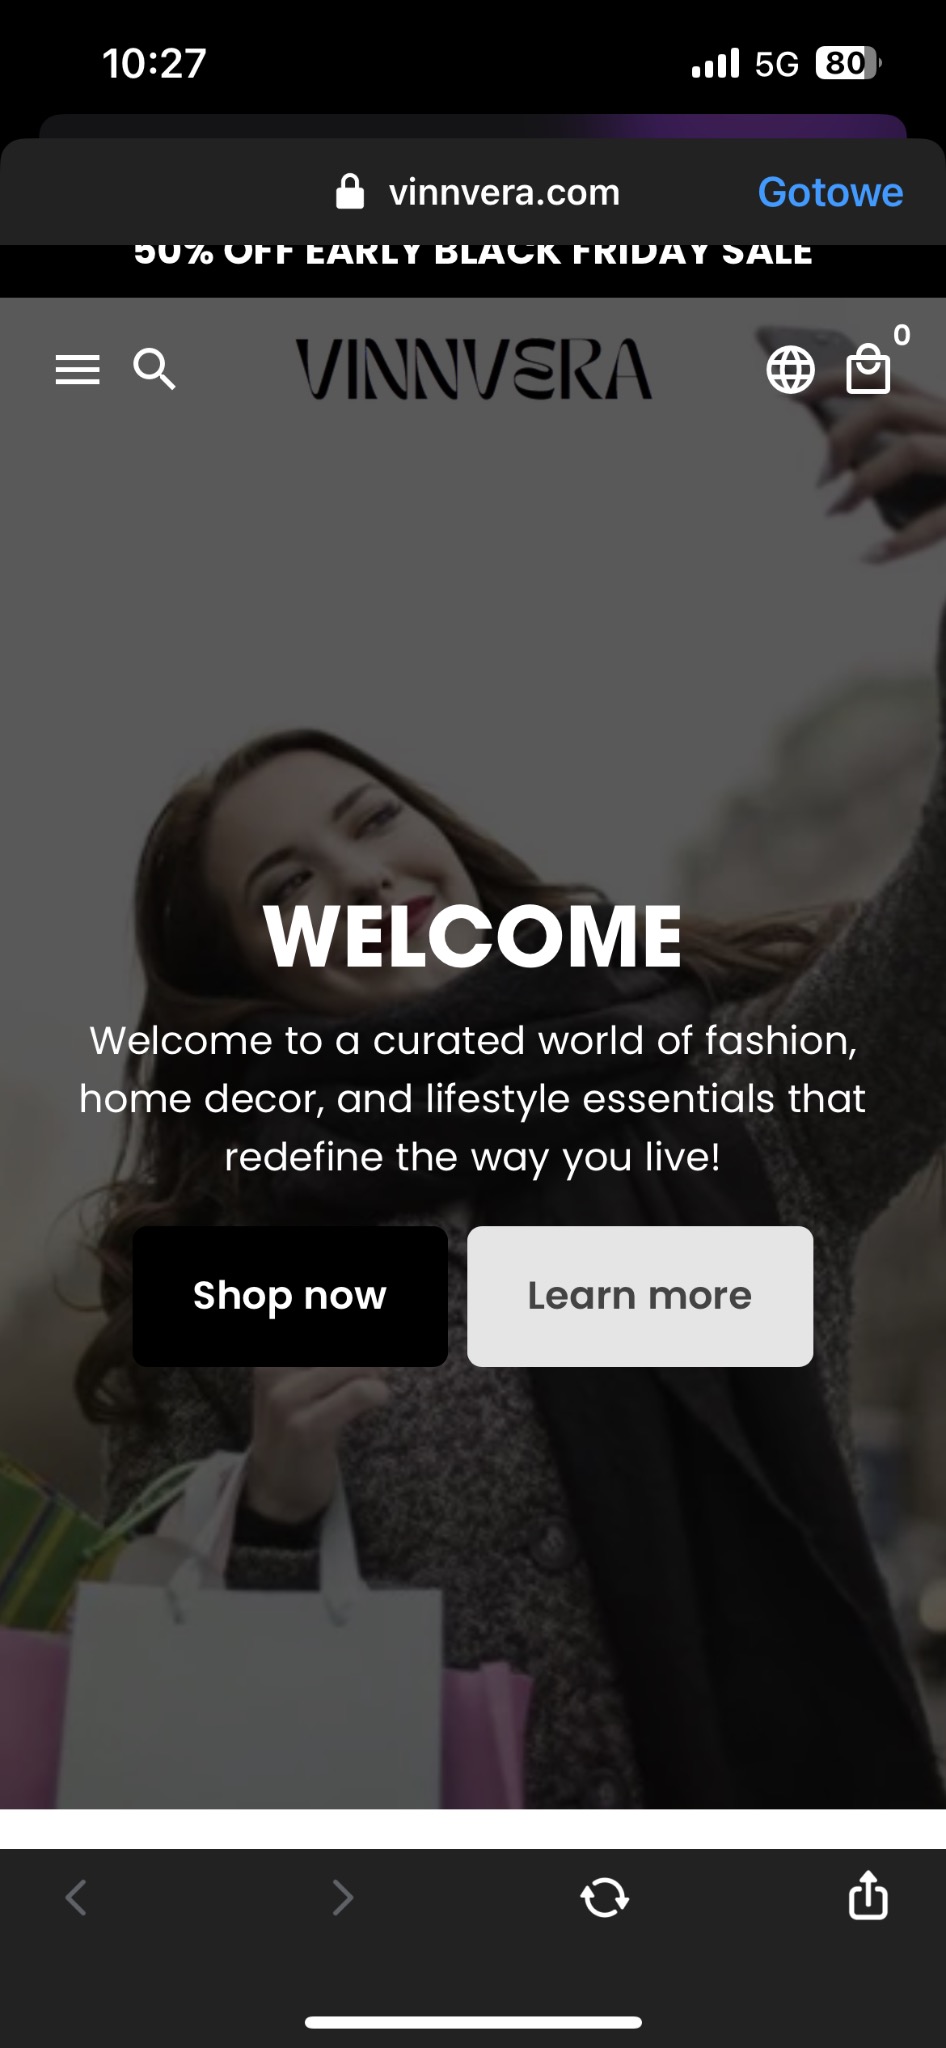The width and height of the screenshot is (946, 2048).
Task: Tap the share icon in the bottom bar
Action: point(868,1895)
